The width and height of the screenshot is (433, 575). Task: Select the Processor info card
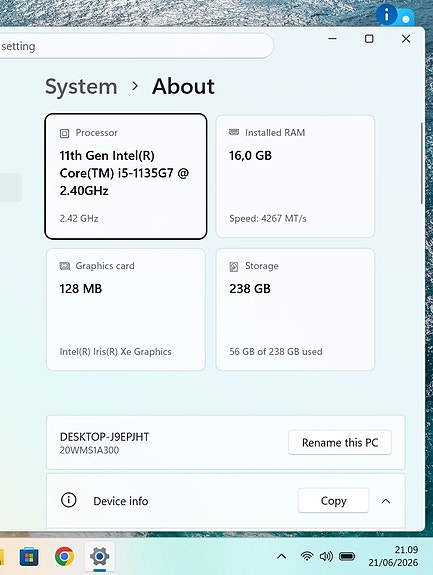click(126, 176)
